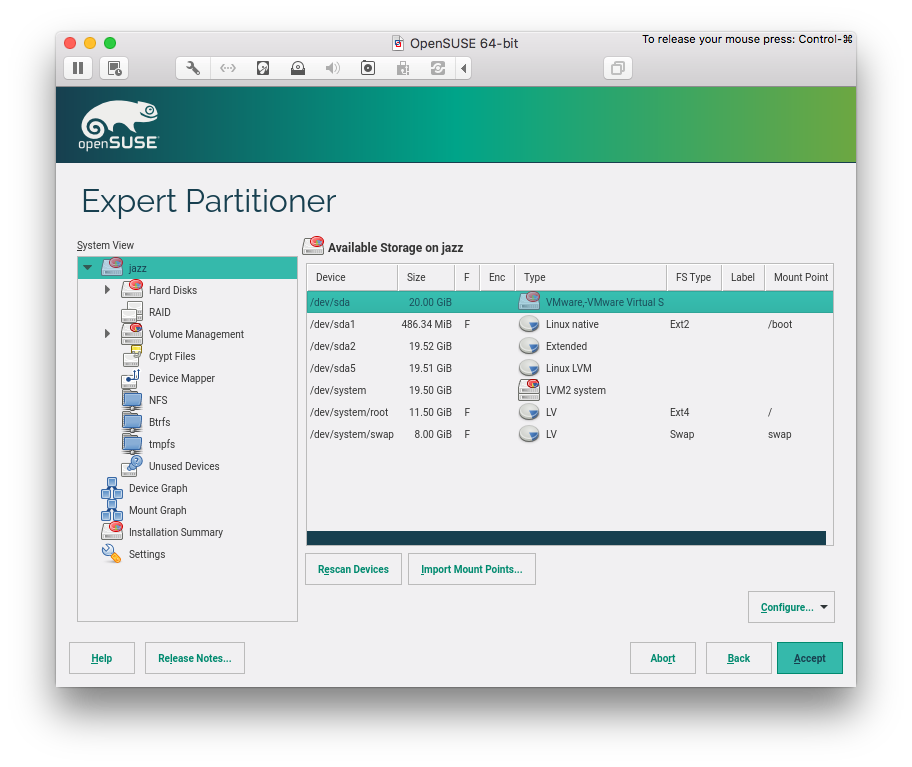Viewport: 912px width, 767px height.
Task: Open virtual machine settings wrench
Action: point(193,68)
